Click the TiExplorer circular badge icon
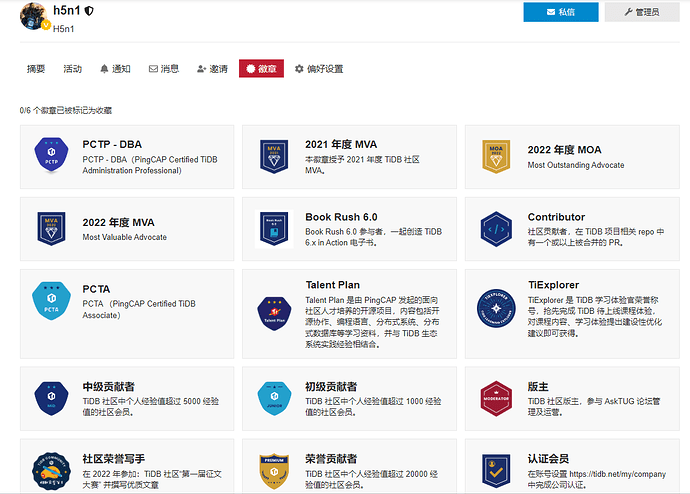 point(496,308)
